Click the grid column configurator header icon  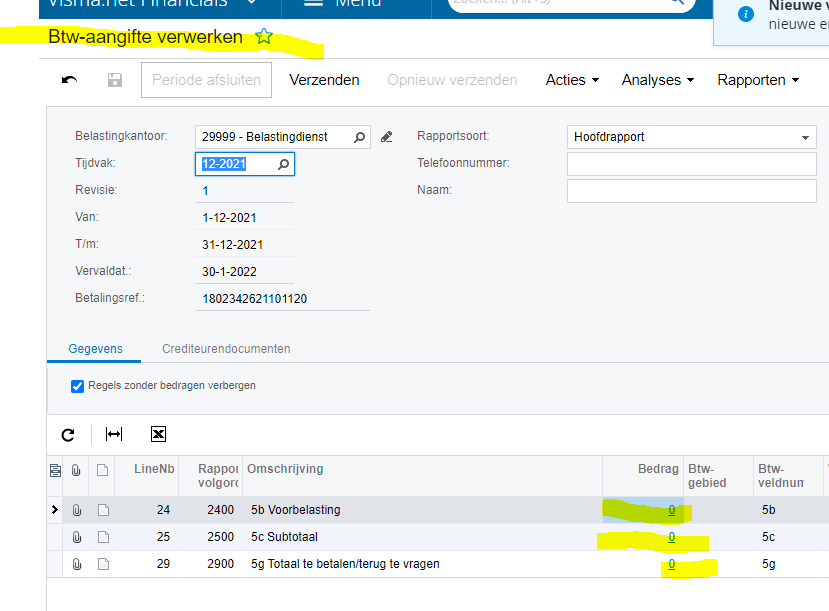pos(55,470)
